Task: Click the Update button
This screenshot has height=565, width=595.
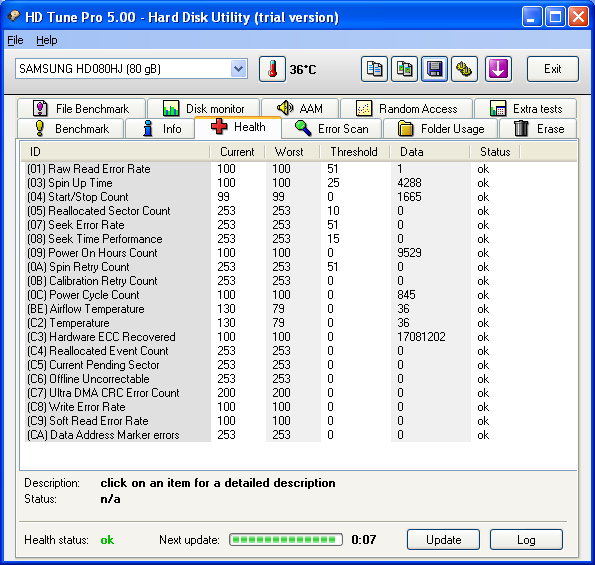Action: pos(443,540)
